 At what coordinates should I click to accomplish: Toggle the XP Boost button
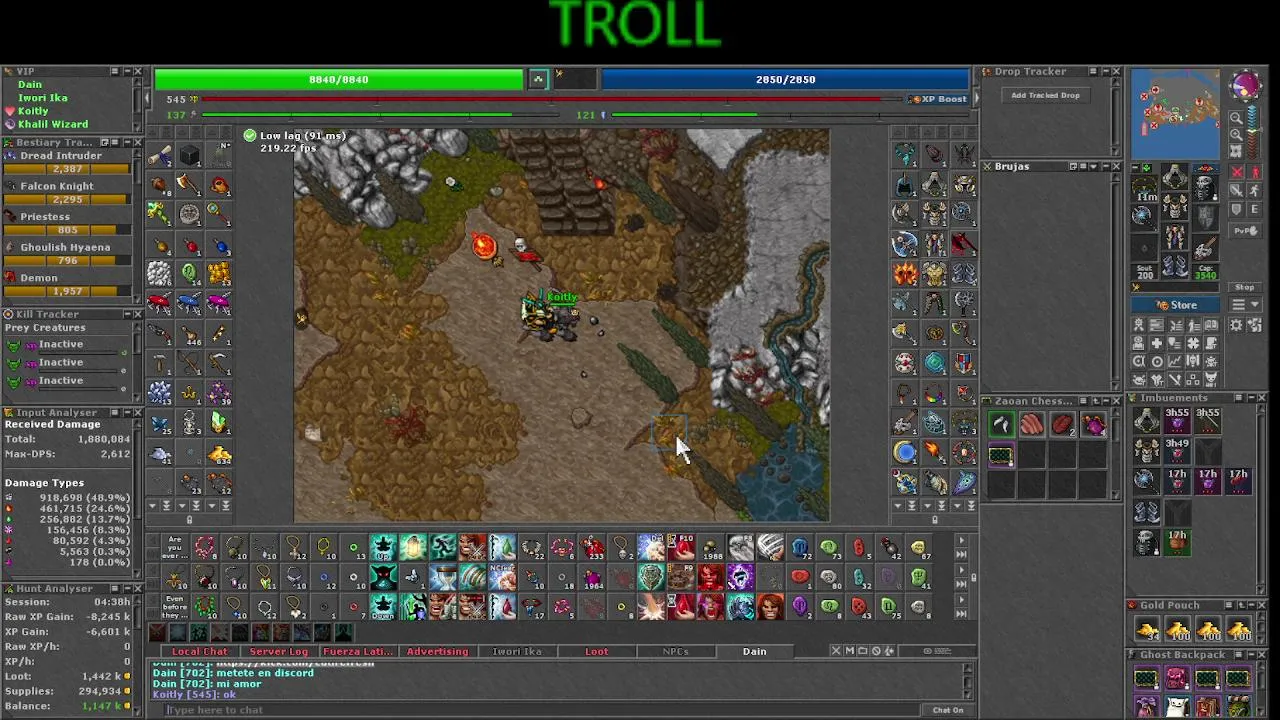pos(939,99)
